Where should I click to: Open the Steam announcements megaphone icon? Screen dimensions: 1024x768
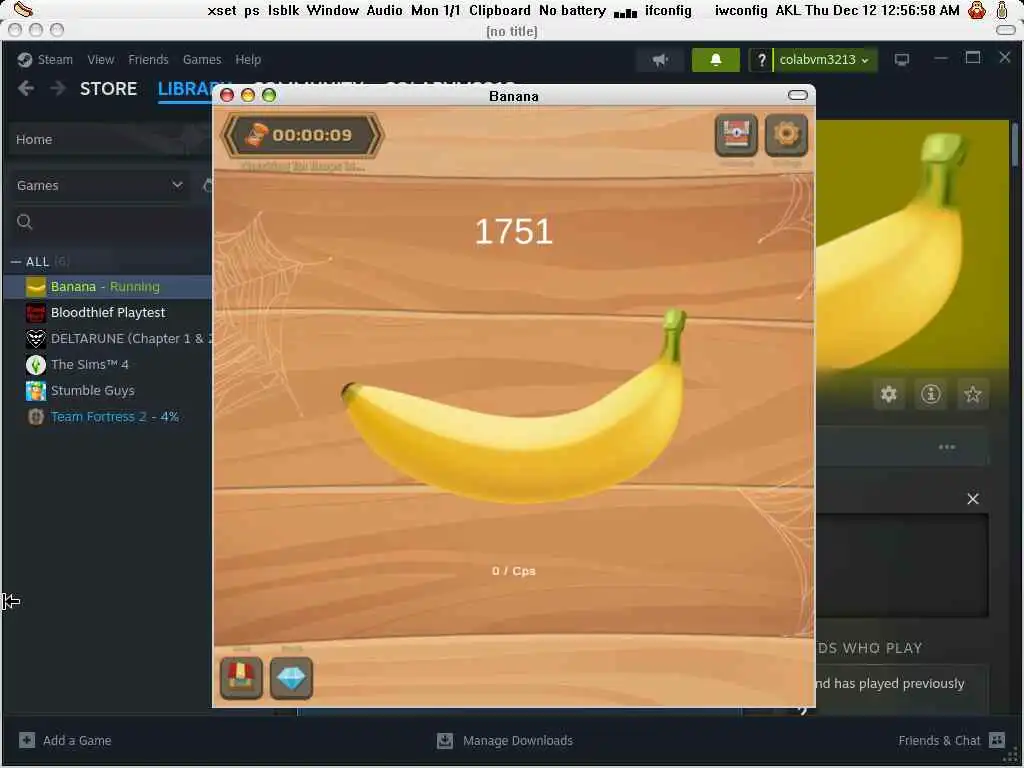point(660,60)
